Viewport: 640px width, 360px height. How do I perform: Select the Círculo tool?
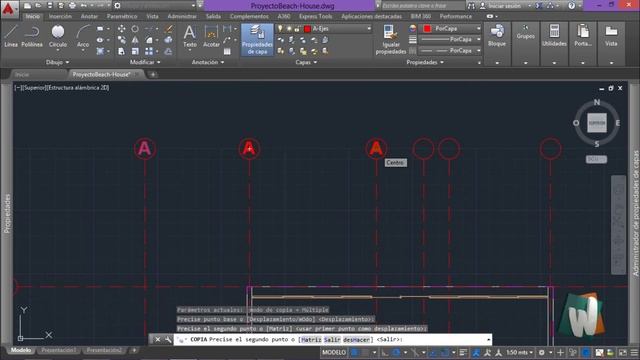coord(58,36)
